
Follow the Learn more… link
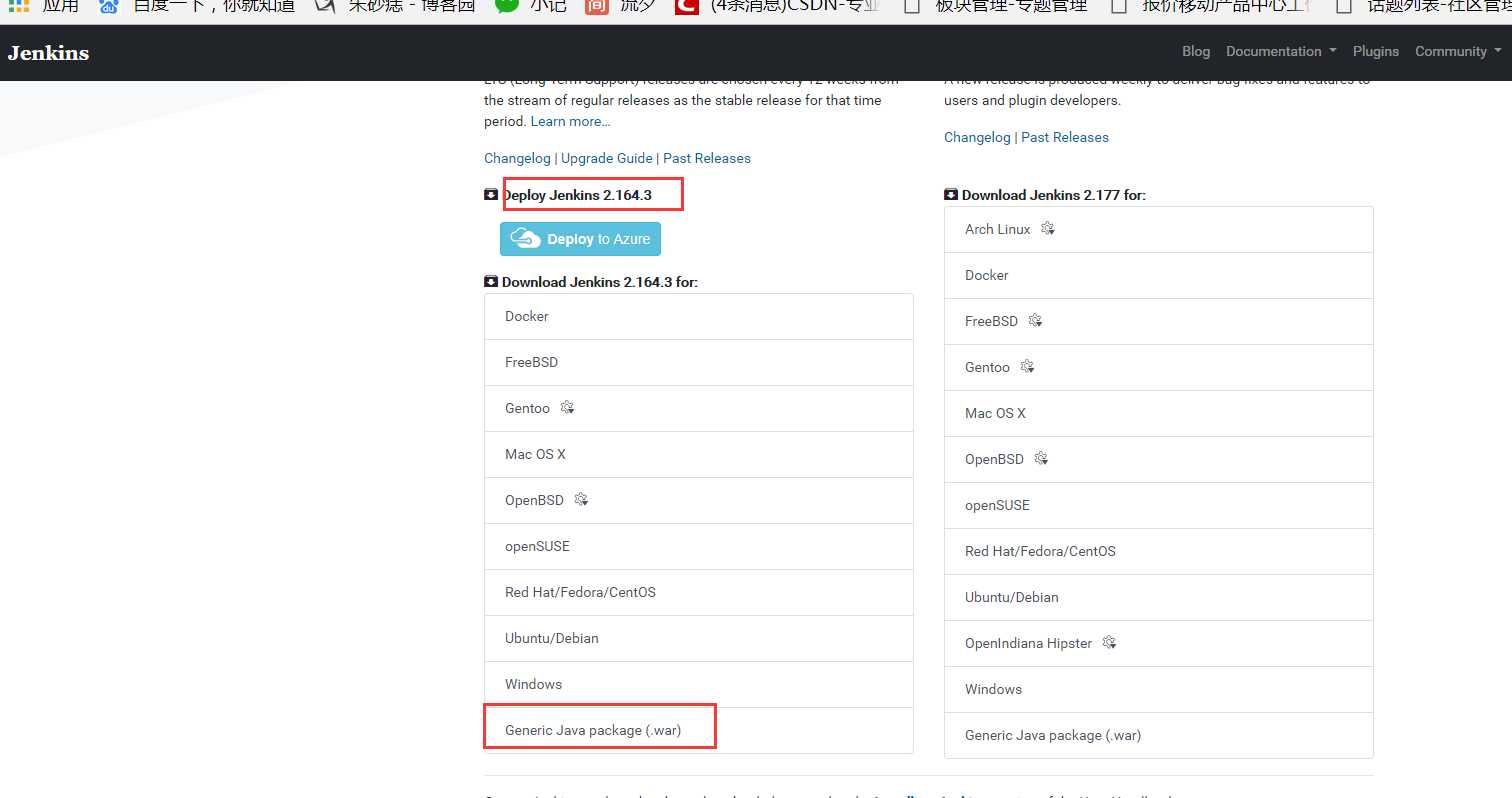tap(570, 121)
